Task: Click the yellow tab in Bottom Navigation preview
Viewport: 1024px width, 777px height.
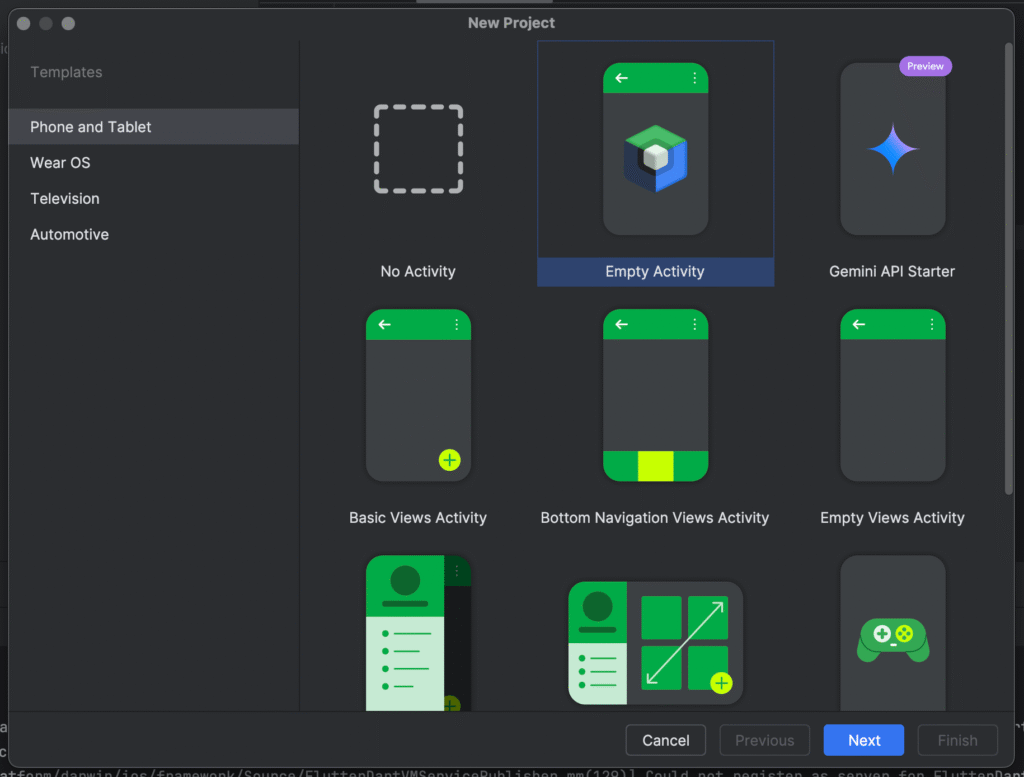Action: pyautogui.click(x=655, y=466)
